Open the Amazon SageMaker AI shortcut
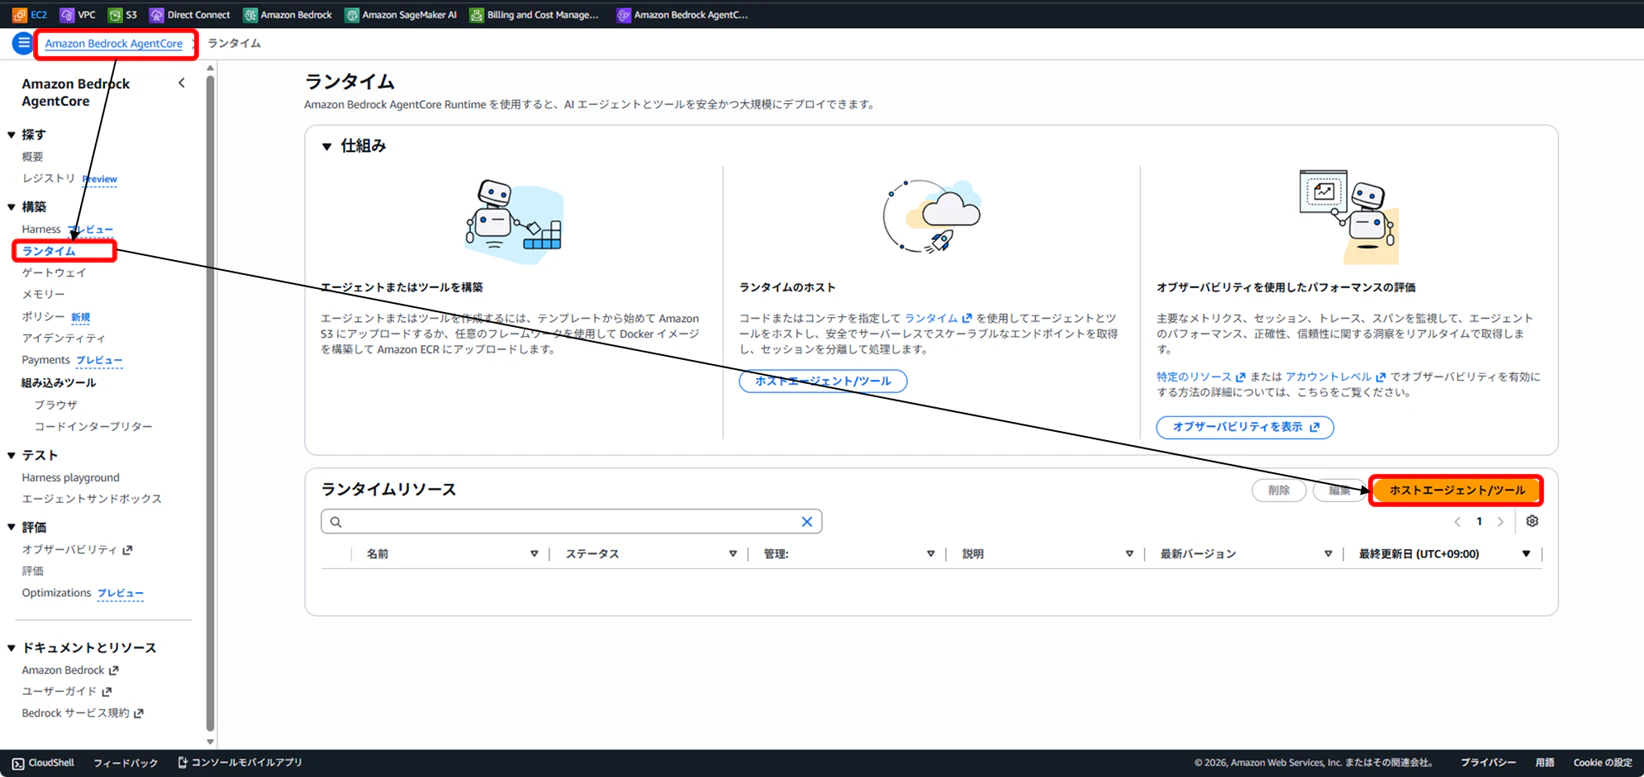Viewport: 1644px width, 777px height. click(400, 15)
